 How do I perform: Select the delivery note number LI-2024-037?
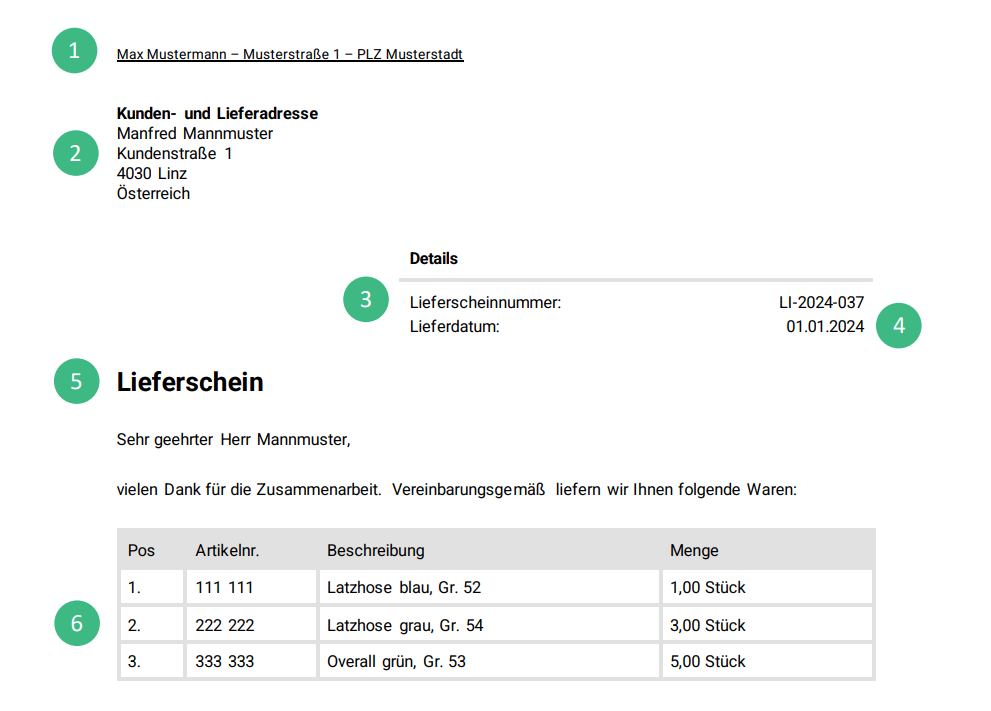pos(822,301)
